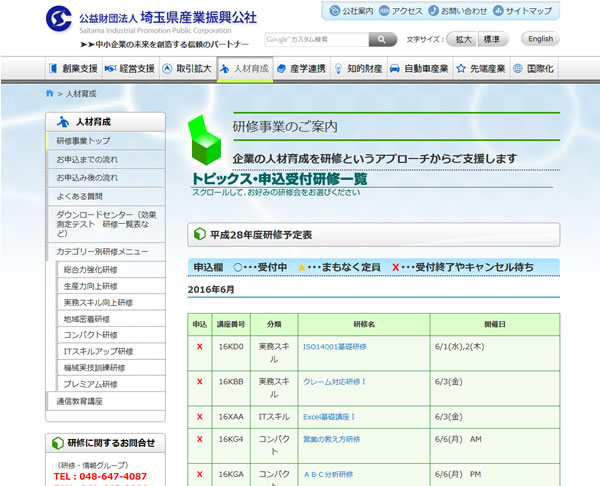Click the running person icon beside sidebar 人材育成
This screenshot has height=486, width=600.
63,122
